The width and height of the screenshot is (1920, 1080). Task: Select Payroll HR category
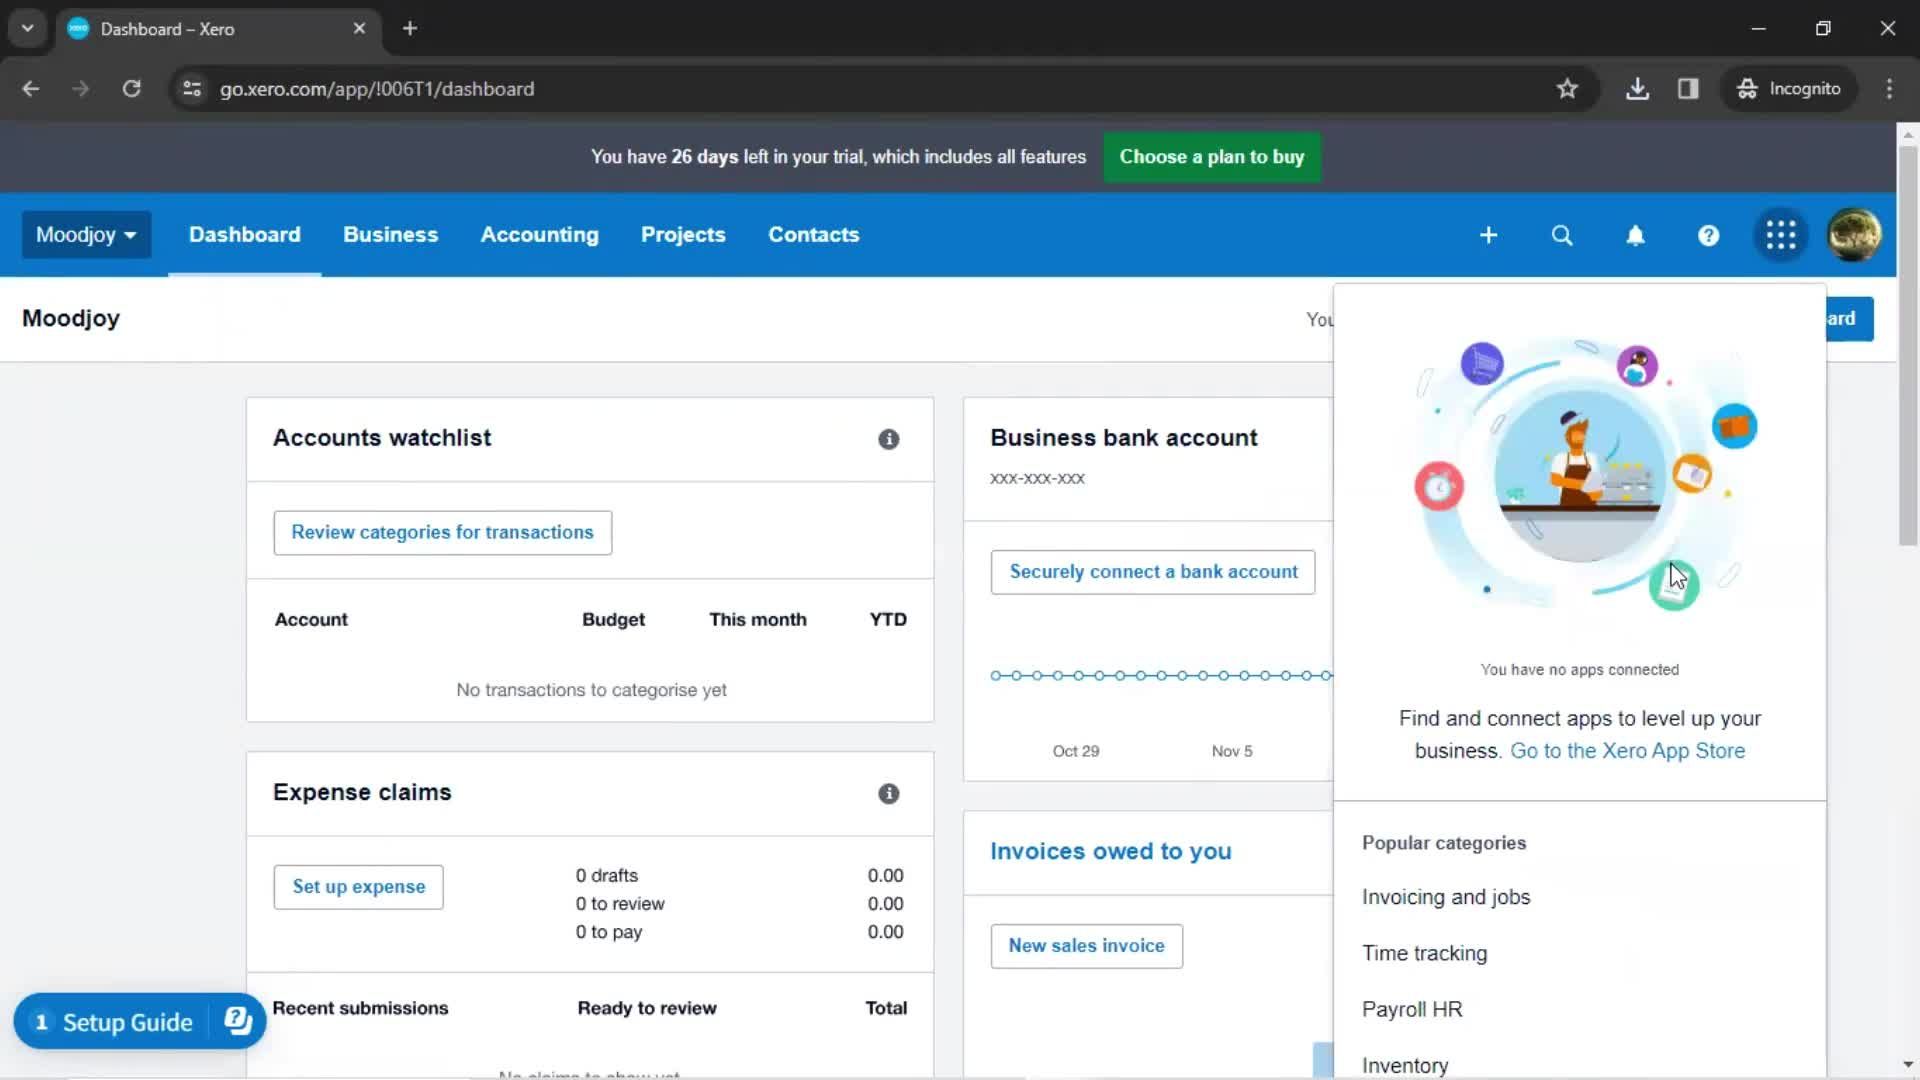tap(1412, 1009)
